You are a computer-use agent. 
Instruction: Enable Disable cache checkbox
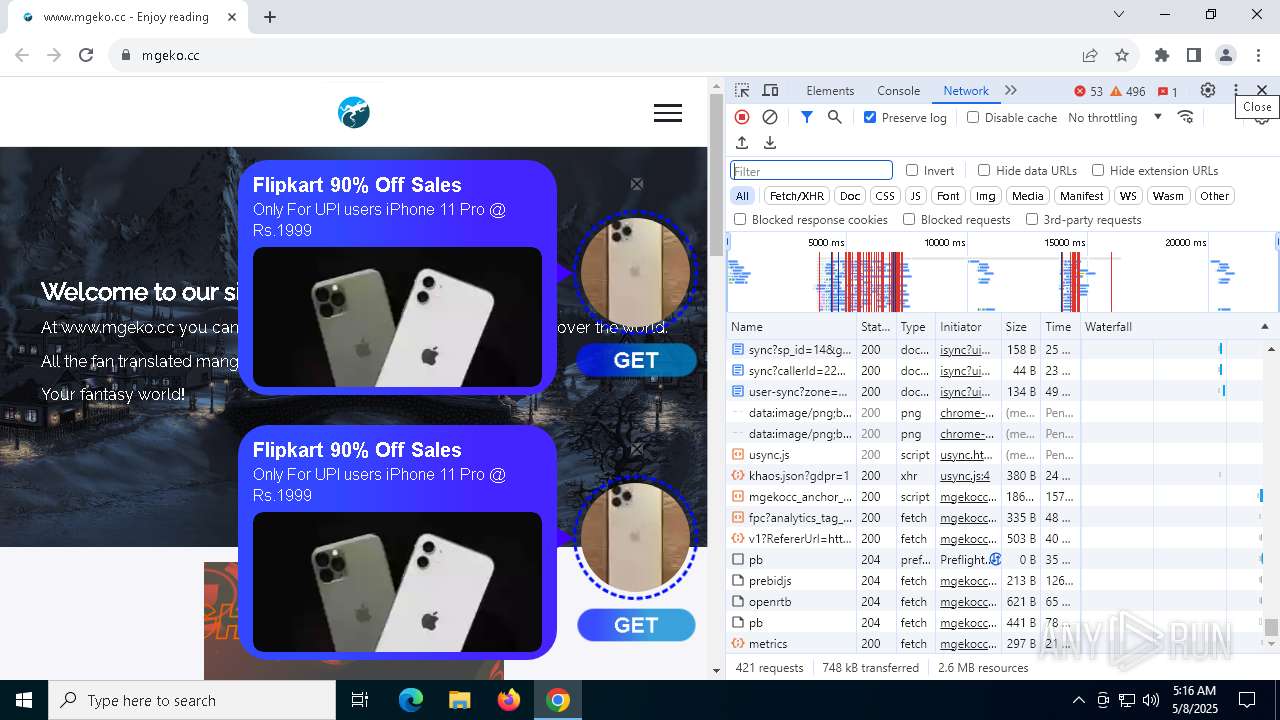pos(973,117)
